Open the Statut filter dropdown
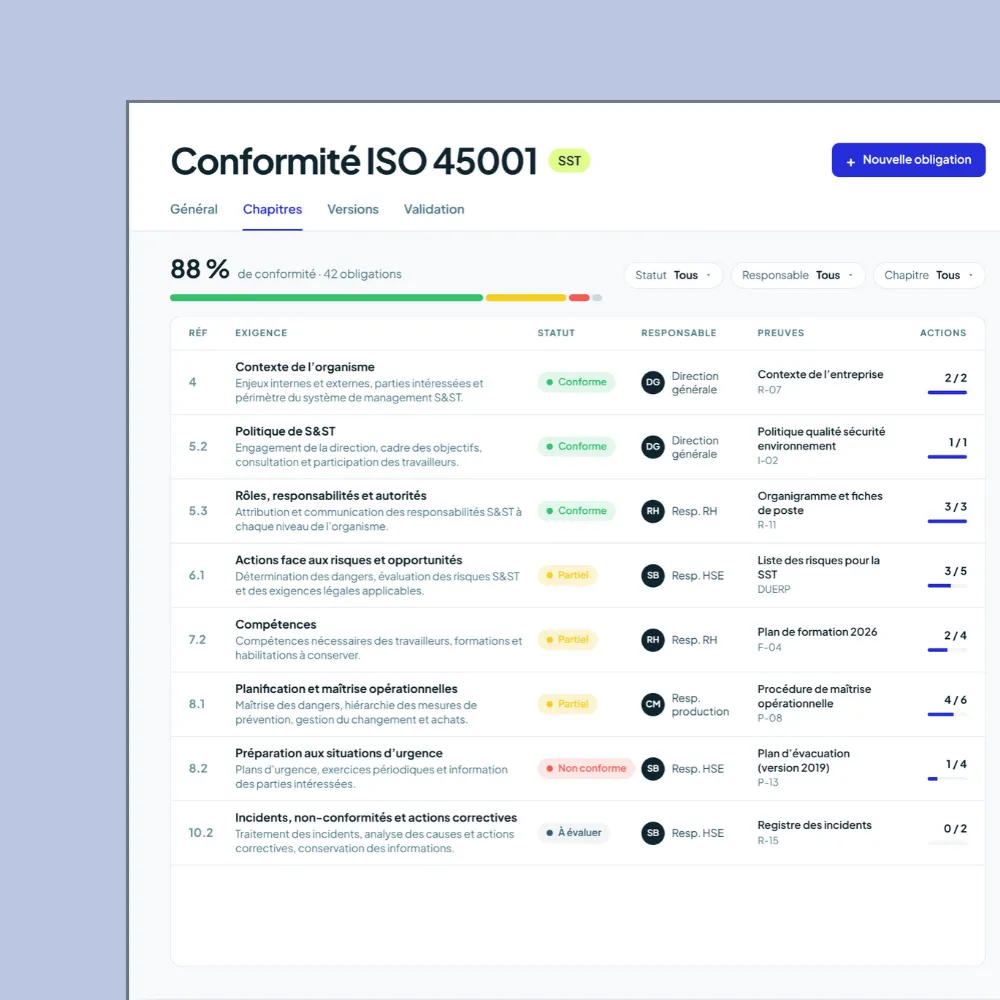 tap(673, 276)
